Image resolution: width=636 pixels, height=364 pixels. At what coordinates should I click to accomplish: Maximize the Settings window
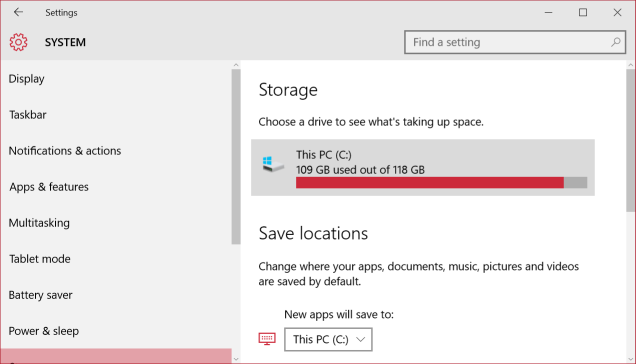[x=583, y=13]
